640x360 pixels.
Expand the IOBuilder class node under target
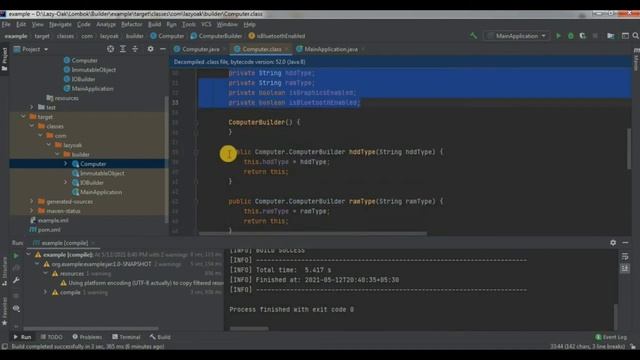pos(65,182)
